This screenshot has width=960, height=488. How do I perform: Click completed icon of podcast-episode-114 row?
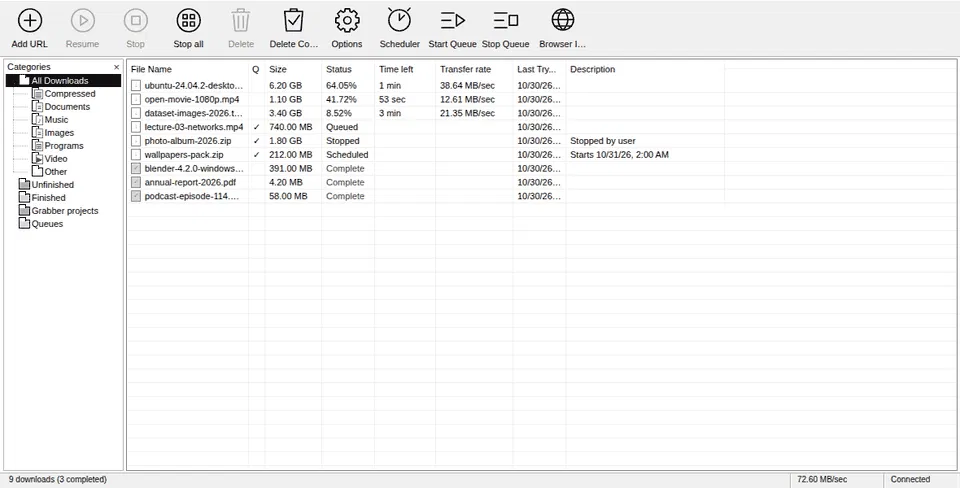pos(136,196)
